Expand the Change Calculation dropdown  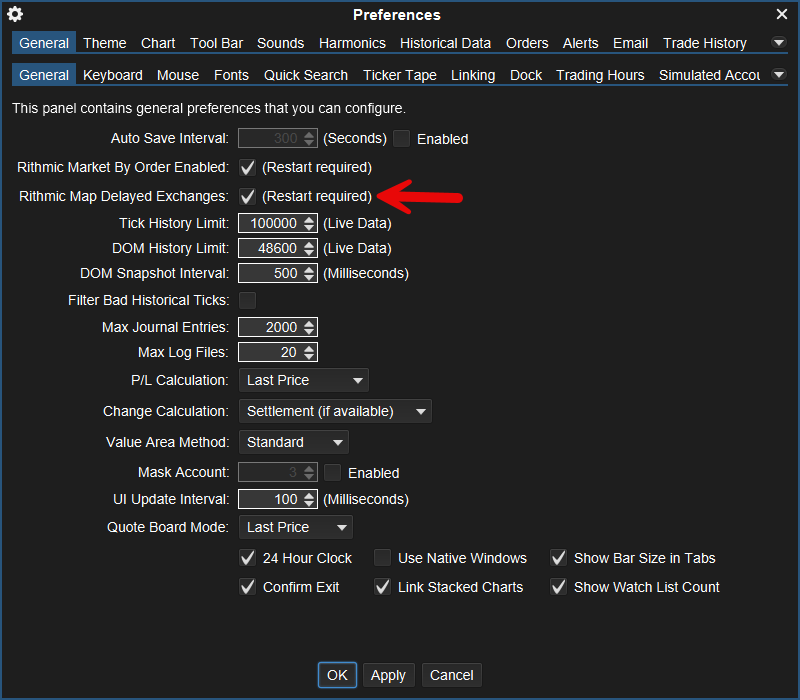tap(335, 411)
